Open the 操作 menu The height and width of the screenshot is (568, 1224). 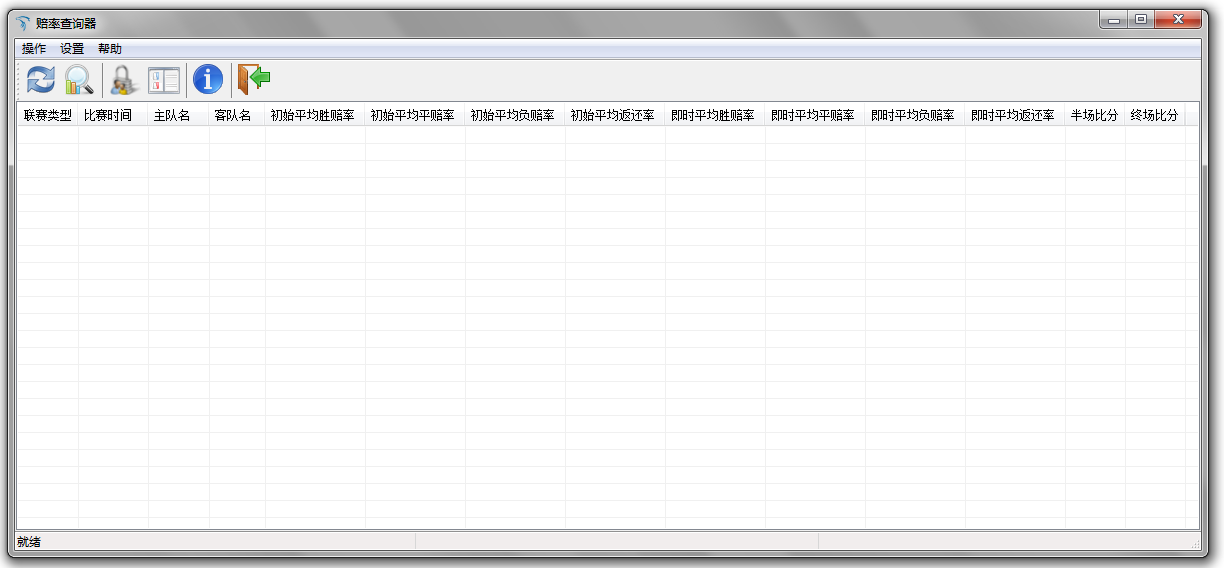click(x=34, y=49)
